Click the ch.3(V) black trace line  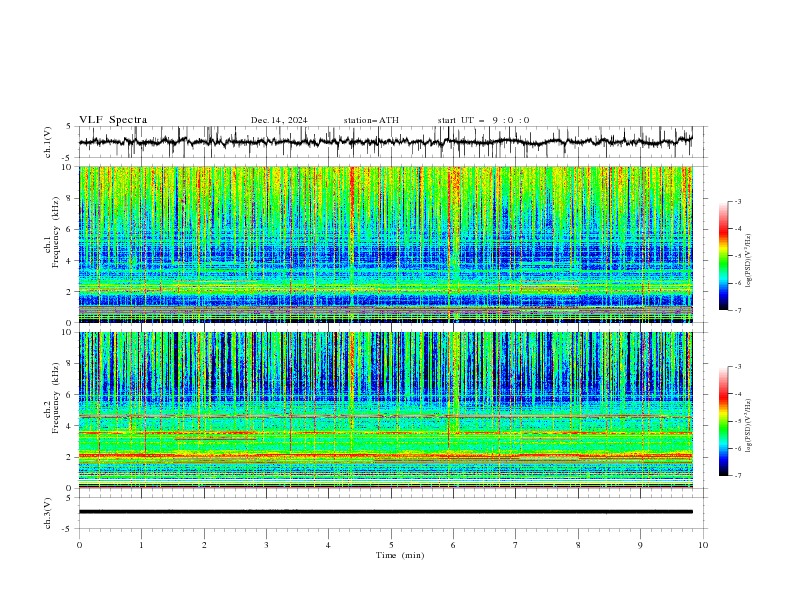386,512
